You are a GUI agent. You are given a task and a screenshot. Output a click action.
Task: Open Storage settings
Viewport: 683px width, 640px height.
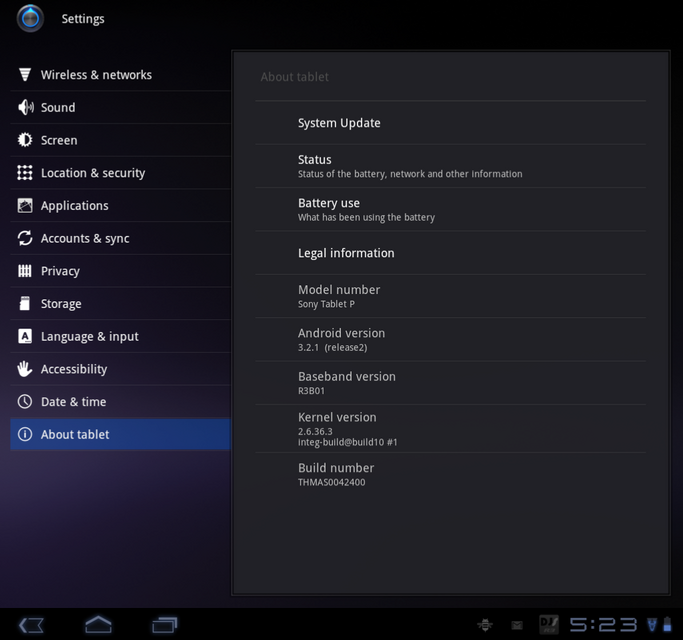121,303
